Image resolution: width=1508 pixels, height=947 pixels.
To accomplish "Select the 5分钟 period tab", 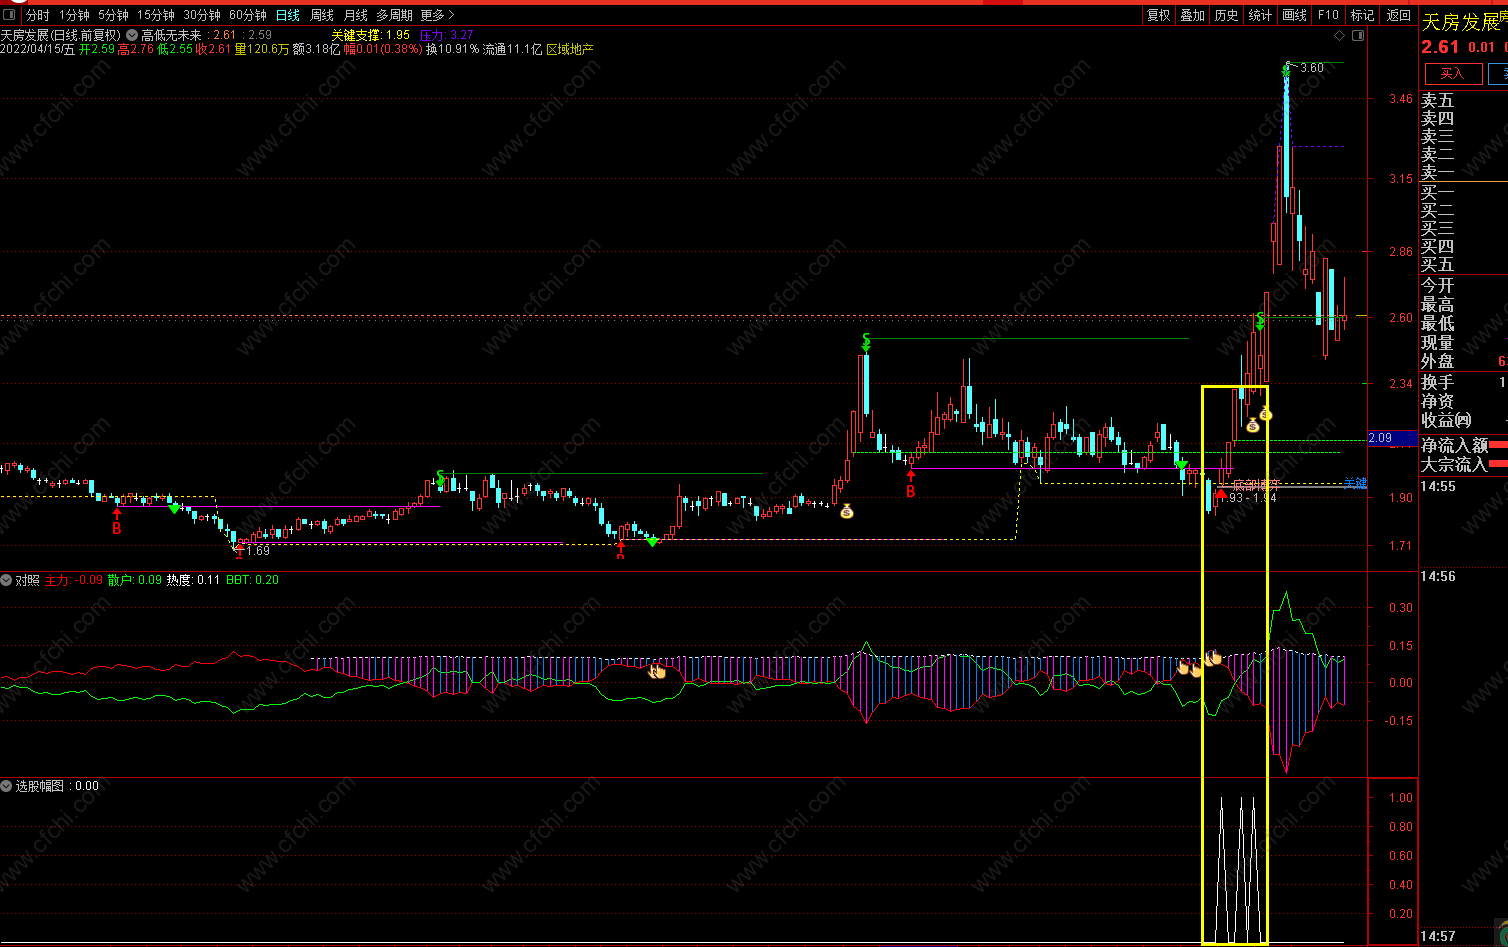I will [x=113, y=15].
